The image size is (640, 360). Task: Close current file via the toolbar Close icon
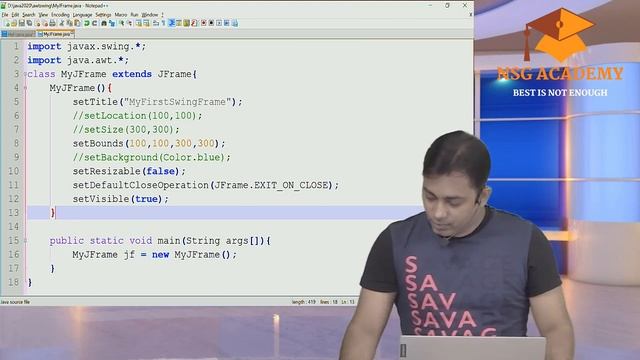38,23
